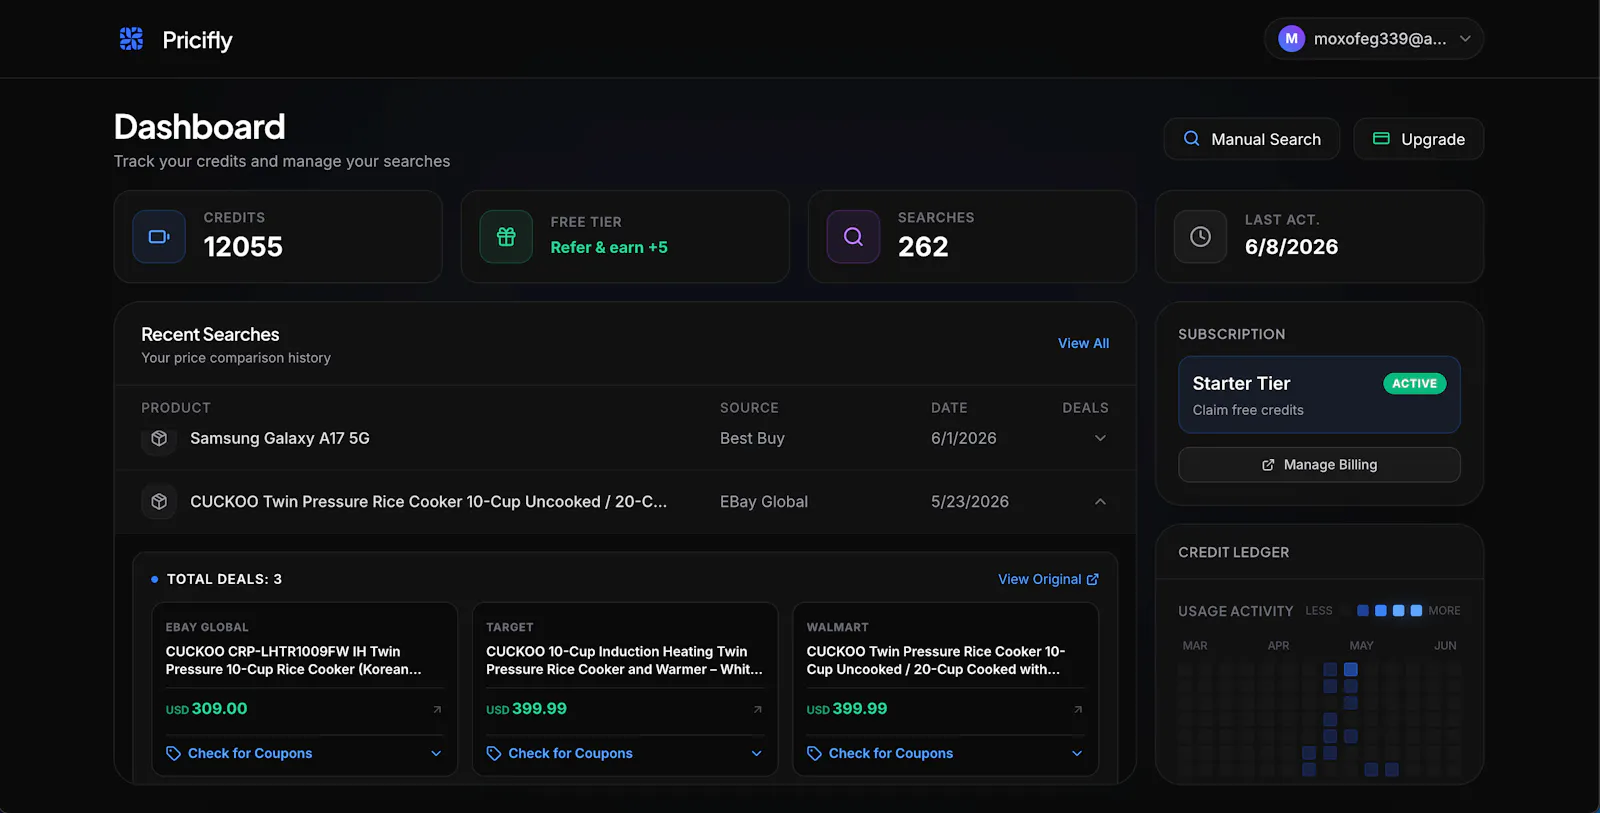Click the 6/1/2026 date cell
The width and height of the screenshot is (1600, 813).
pos(964,438)
